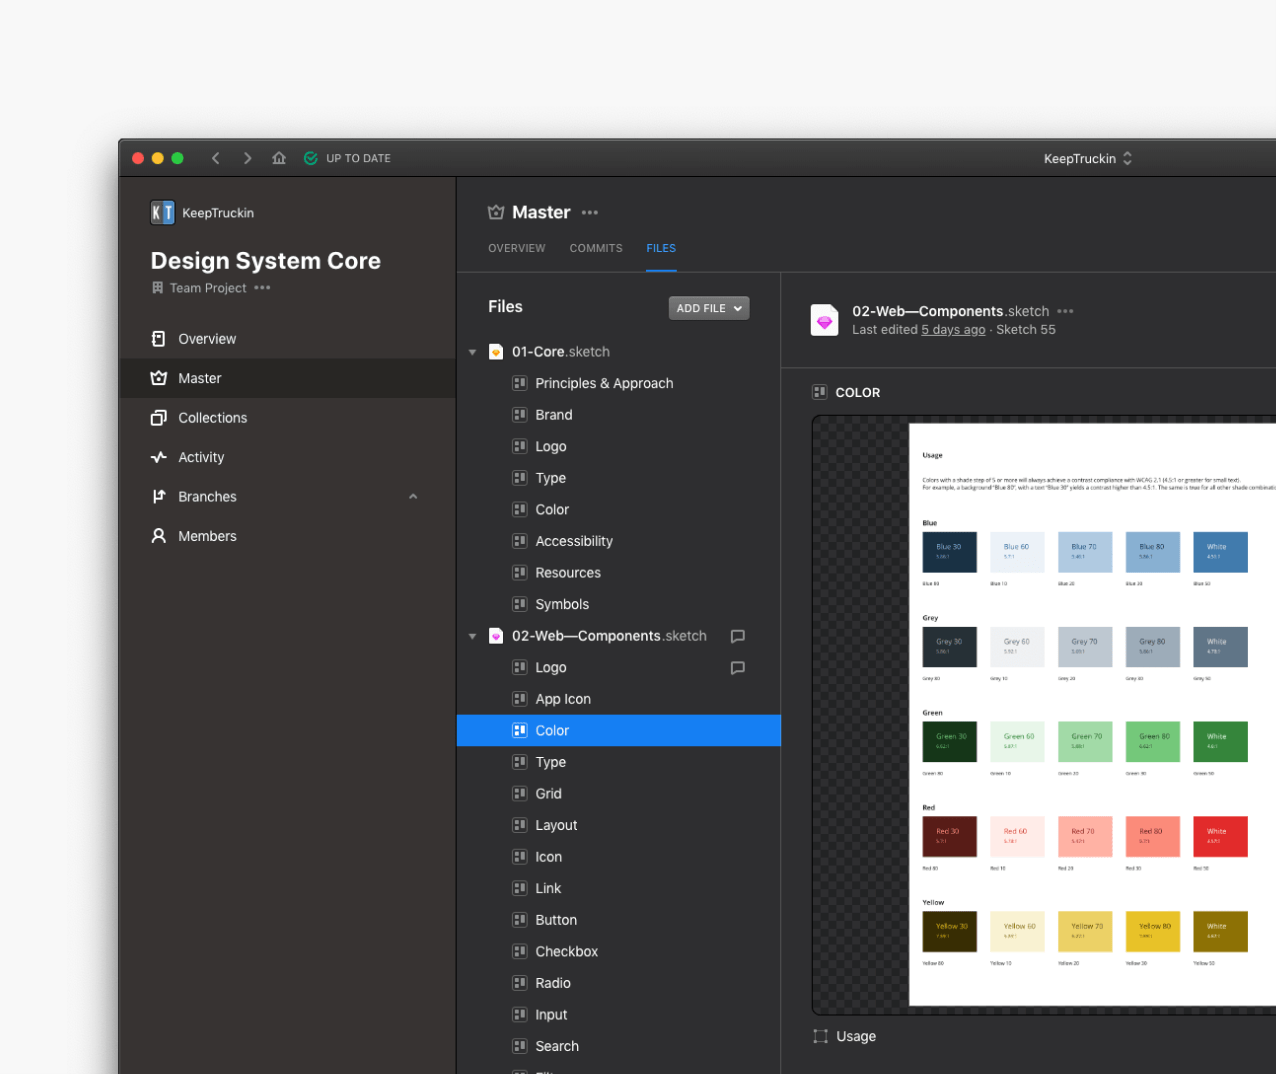Click the page icon beside Accessibility

[520, 541]
